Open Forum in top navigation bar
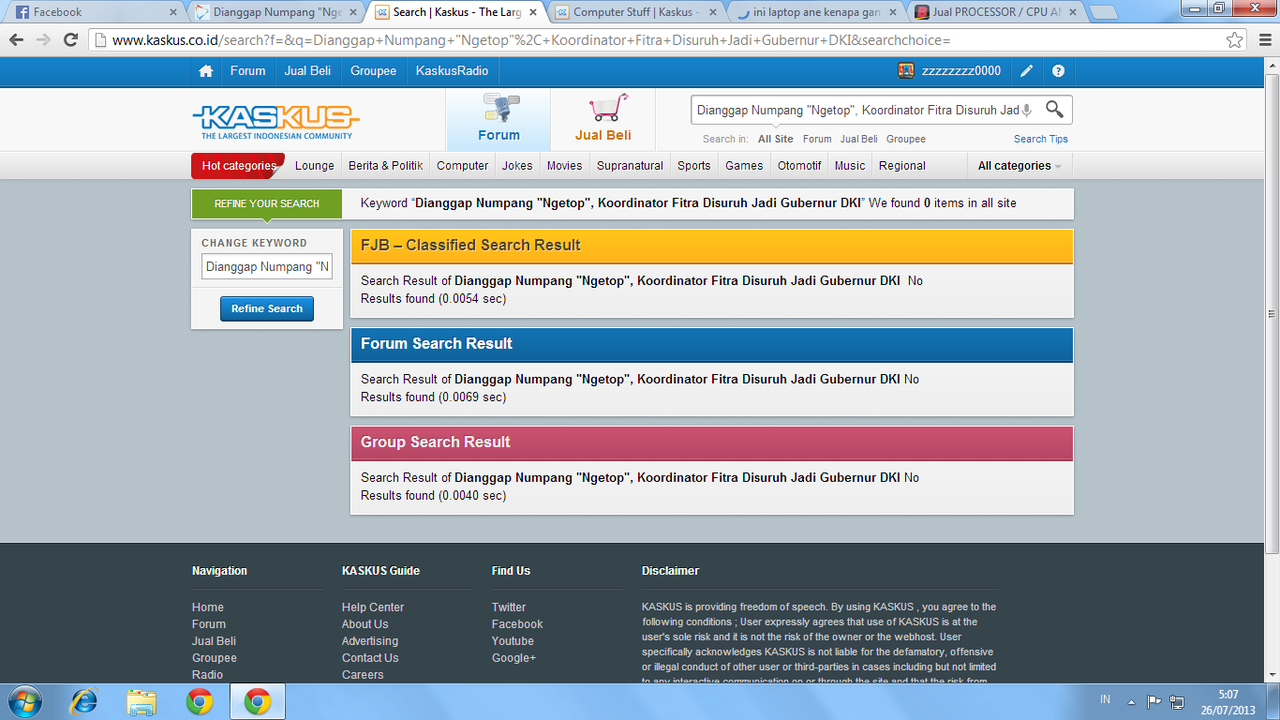Screen dimensions: 1280x720 pos(248,71)
